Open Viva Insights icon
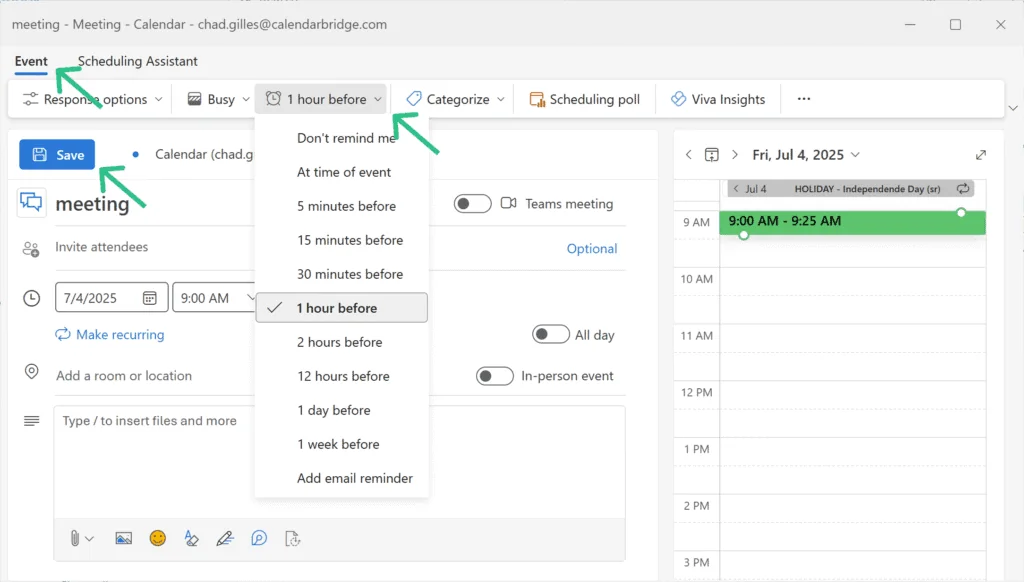The width and height of the screenshot is (1024, 582). 679,99
